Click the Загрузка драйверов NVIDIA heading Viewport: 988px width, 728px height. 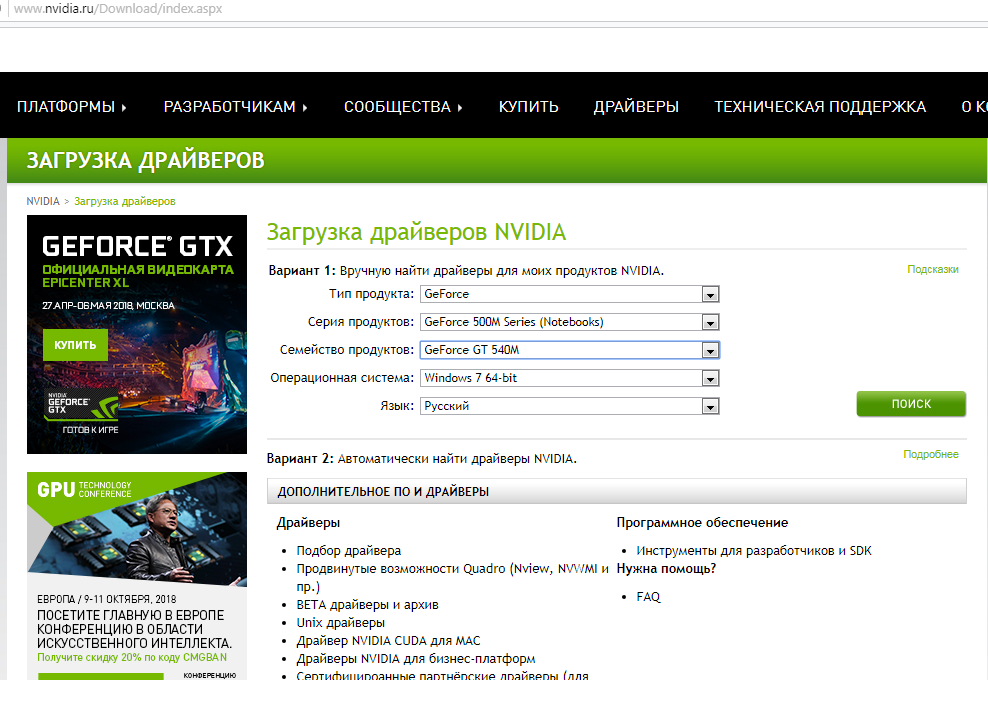click(x=416, y=232)
